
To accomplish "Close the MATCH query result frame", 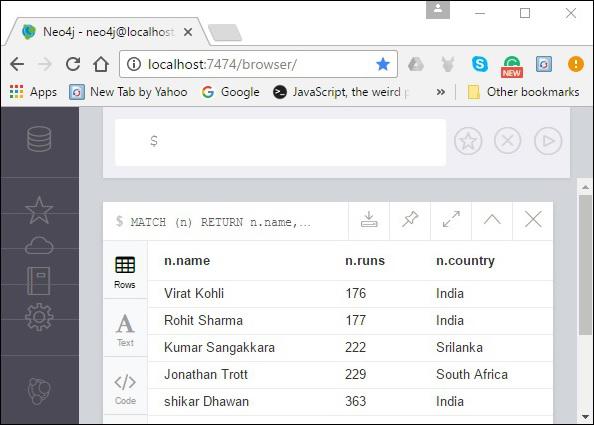I will 533,219.
